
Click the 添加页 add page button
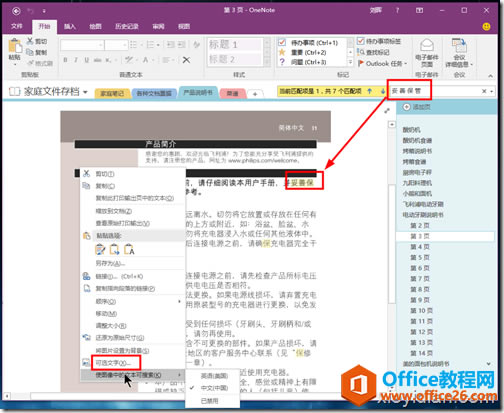click(x=417, y=107)
